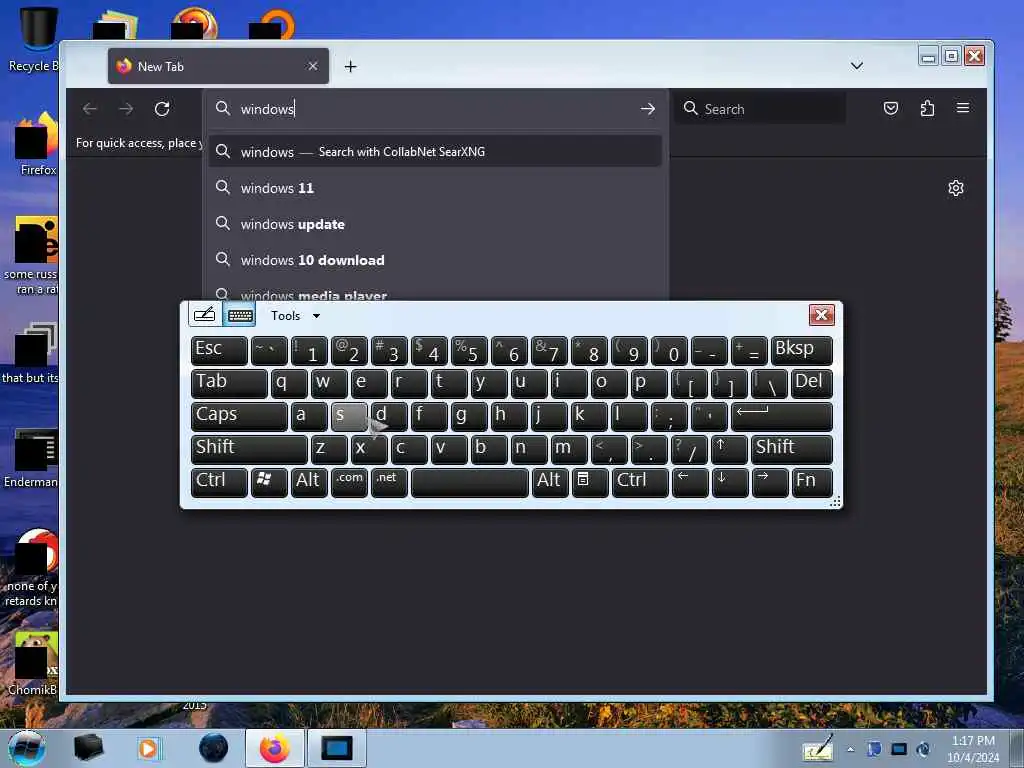Choose suggestion windows 11
This screenshot has height=768, width=1024.
click(x=436, y=188)
